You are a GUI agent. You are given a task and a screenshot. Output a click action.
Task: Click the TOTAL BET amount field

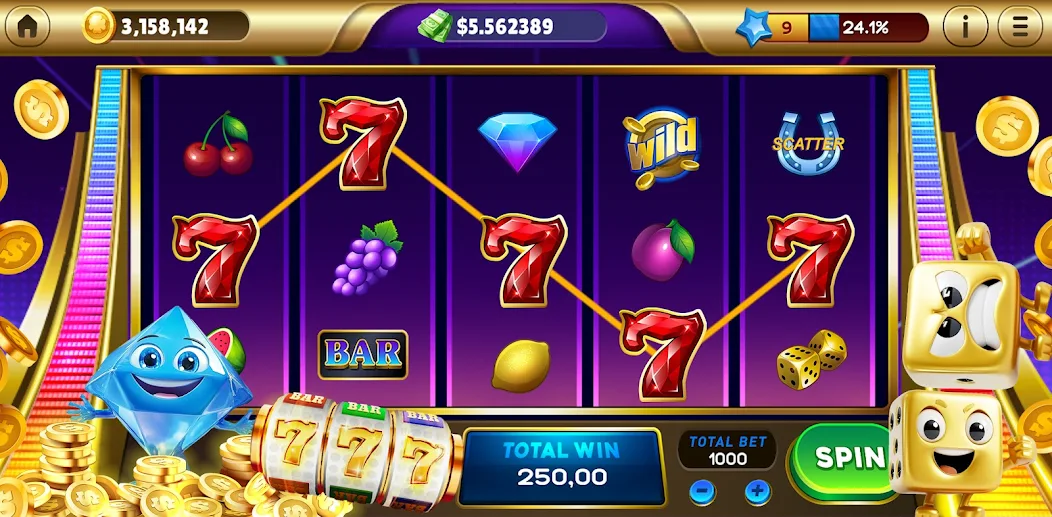pos(727,451)
